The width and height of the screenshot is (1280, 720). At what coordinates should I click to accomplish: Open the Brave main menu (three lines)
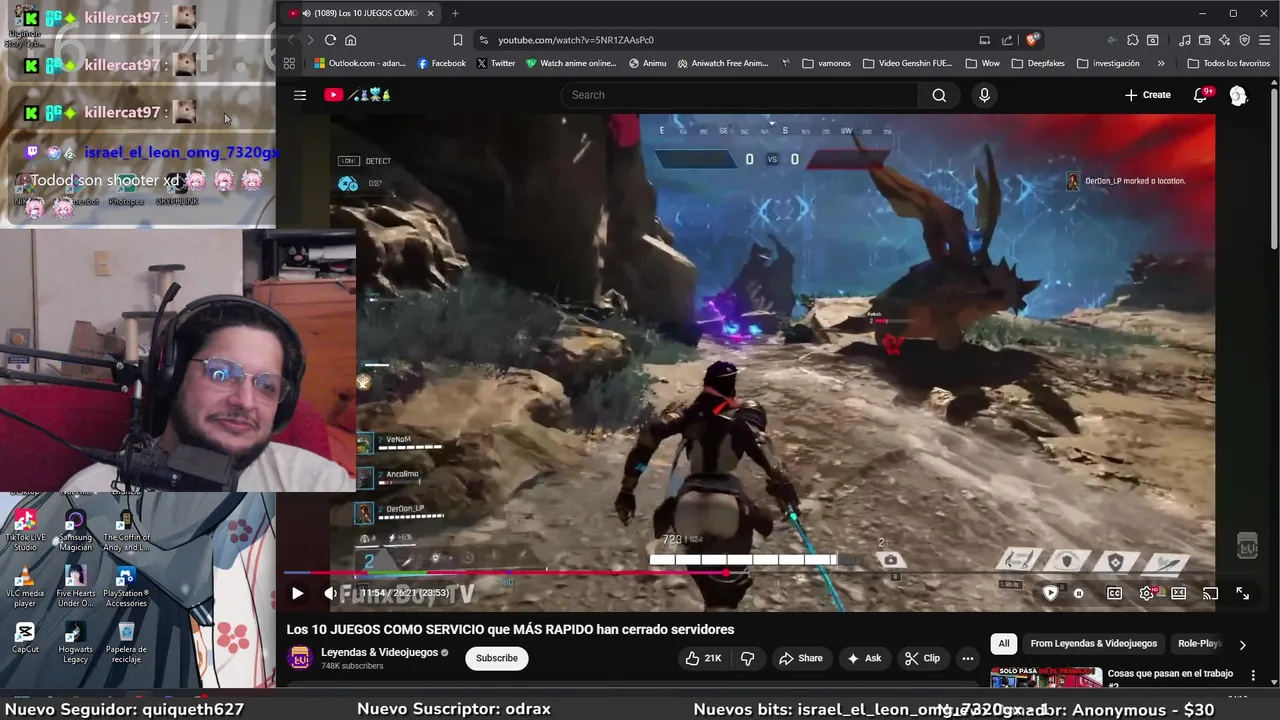coord(1264,40)
